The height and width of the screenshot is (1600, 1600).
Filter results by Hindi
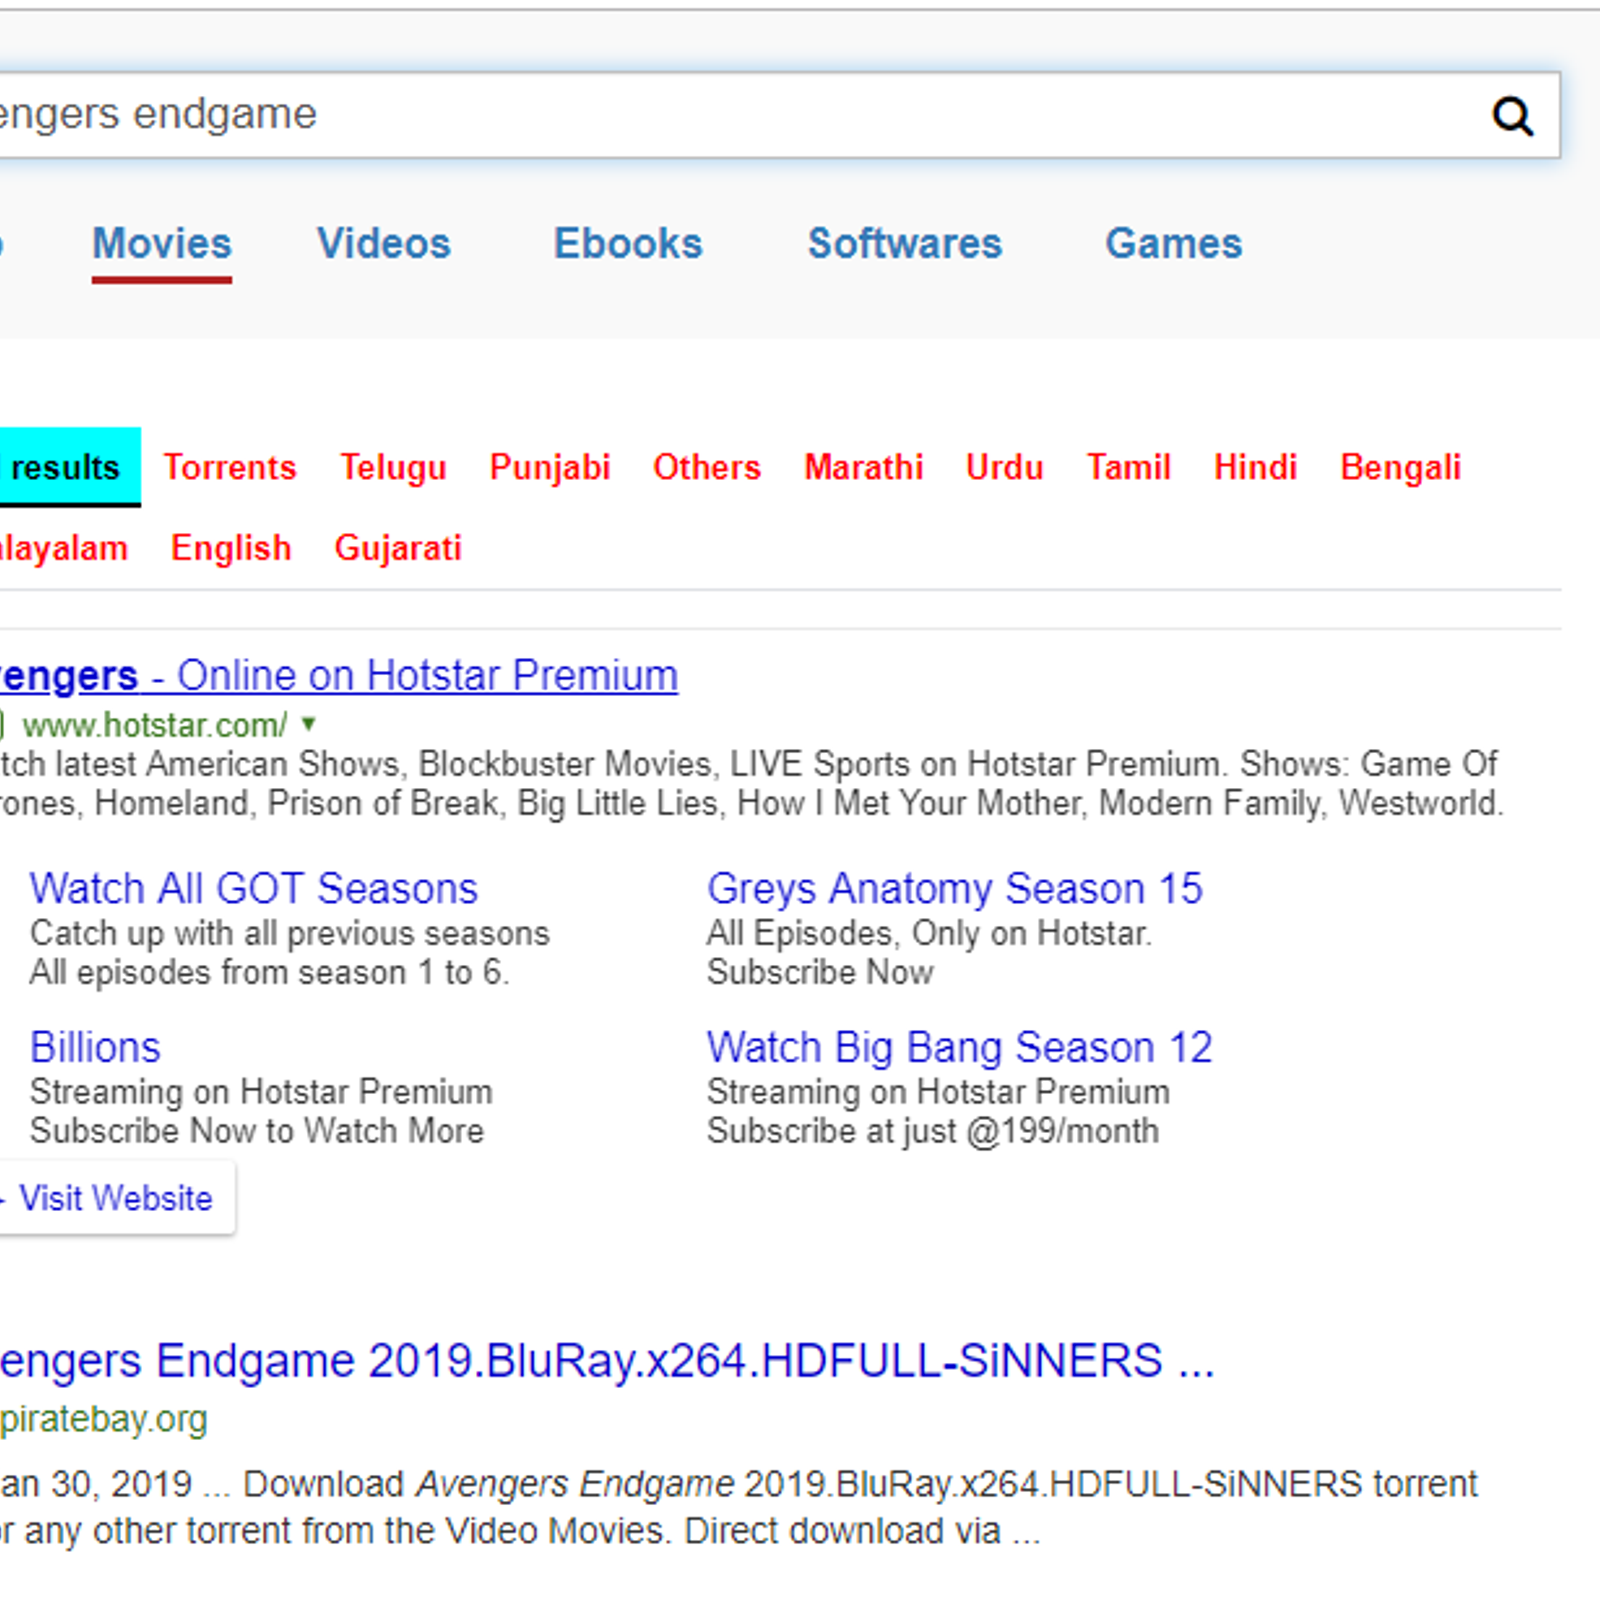point(1256,467)
